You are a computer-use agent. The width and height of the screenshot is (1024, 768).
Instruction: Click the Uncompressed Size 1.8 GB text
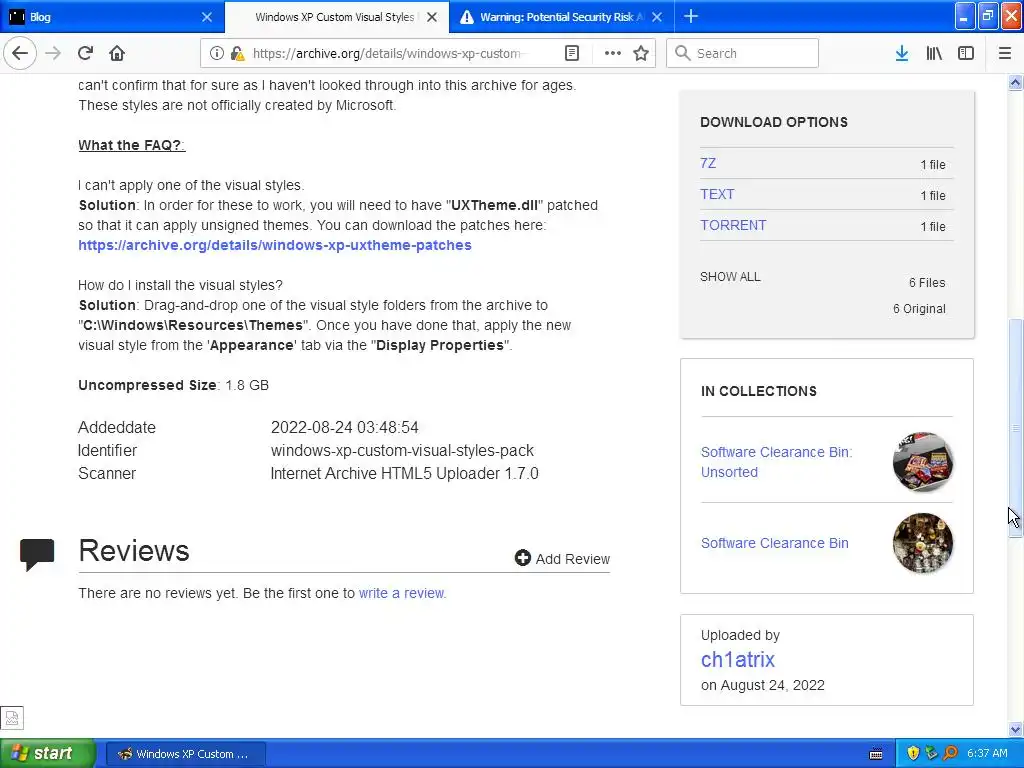click(x=173, y=385)
